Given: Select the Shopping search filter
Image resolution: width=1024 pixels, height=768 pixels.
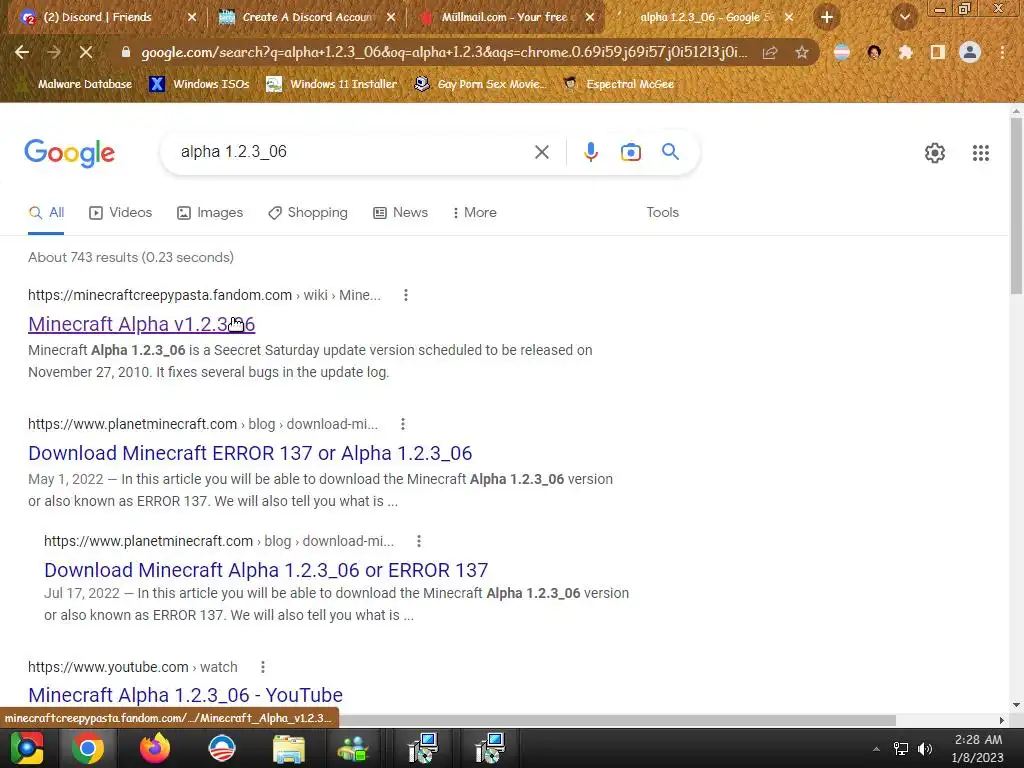Looking at the screenshot, I should (x=308, y=213).
